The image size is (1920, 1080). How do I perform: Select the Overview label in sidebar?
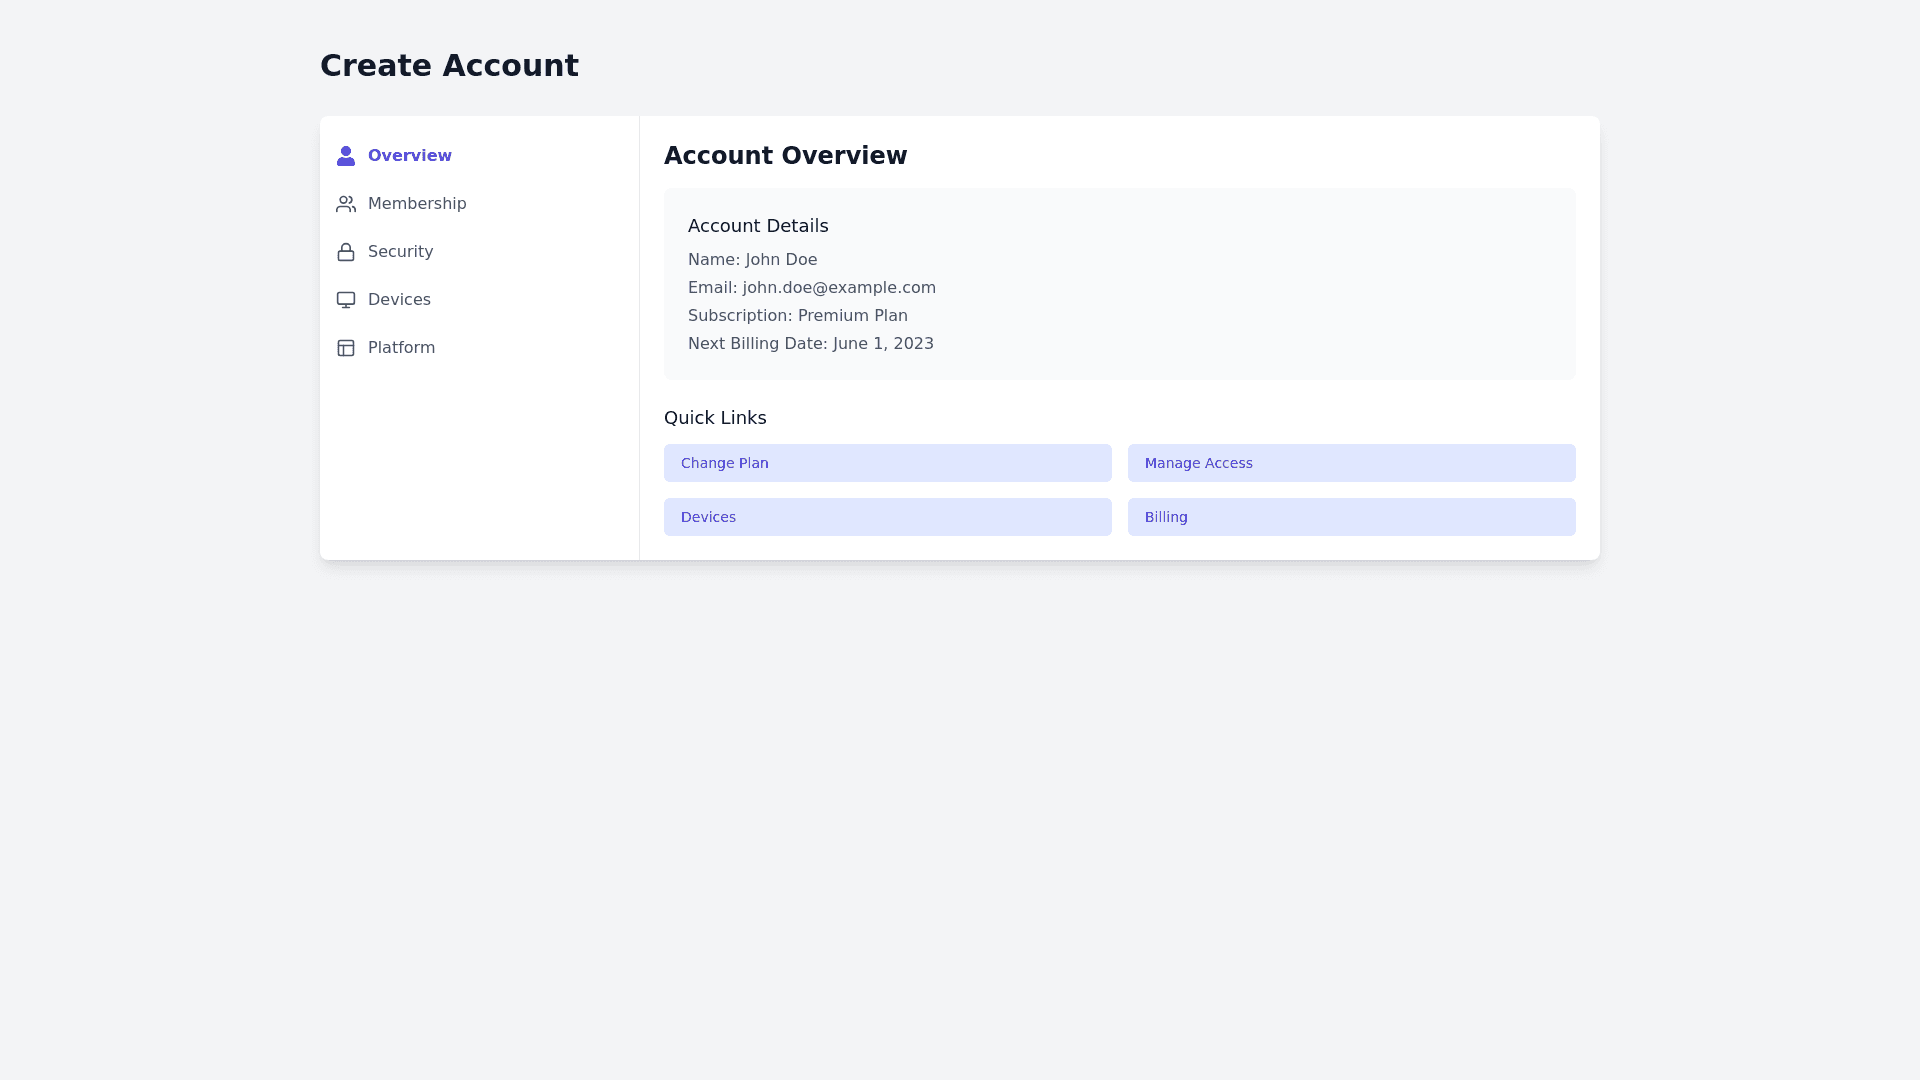click(409, 156)
